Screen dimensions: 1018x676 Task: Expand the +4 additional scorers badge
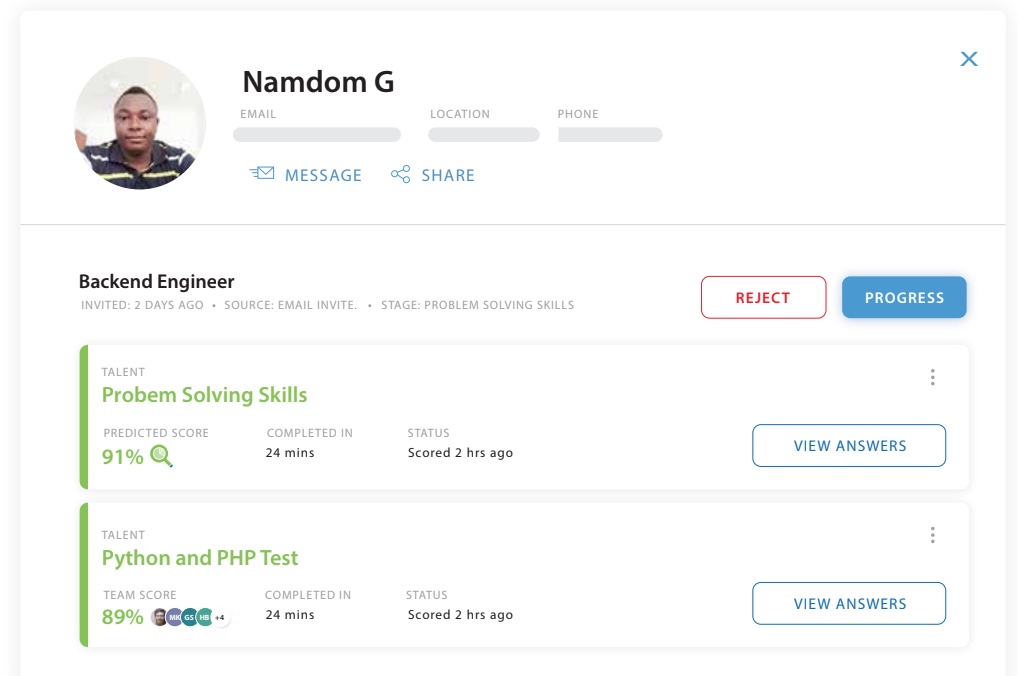tap(220, 618)
